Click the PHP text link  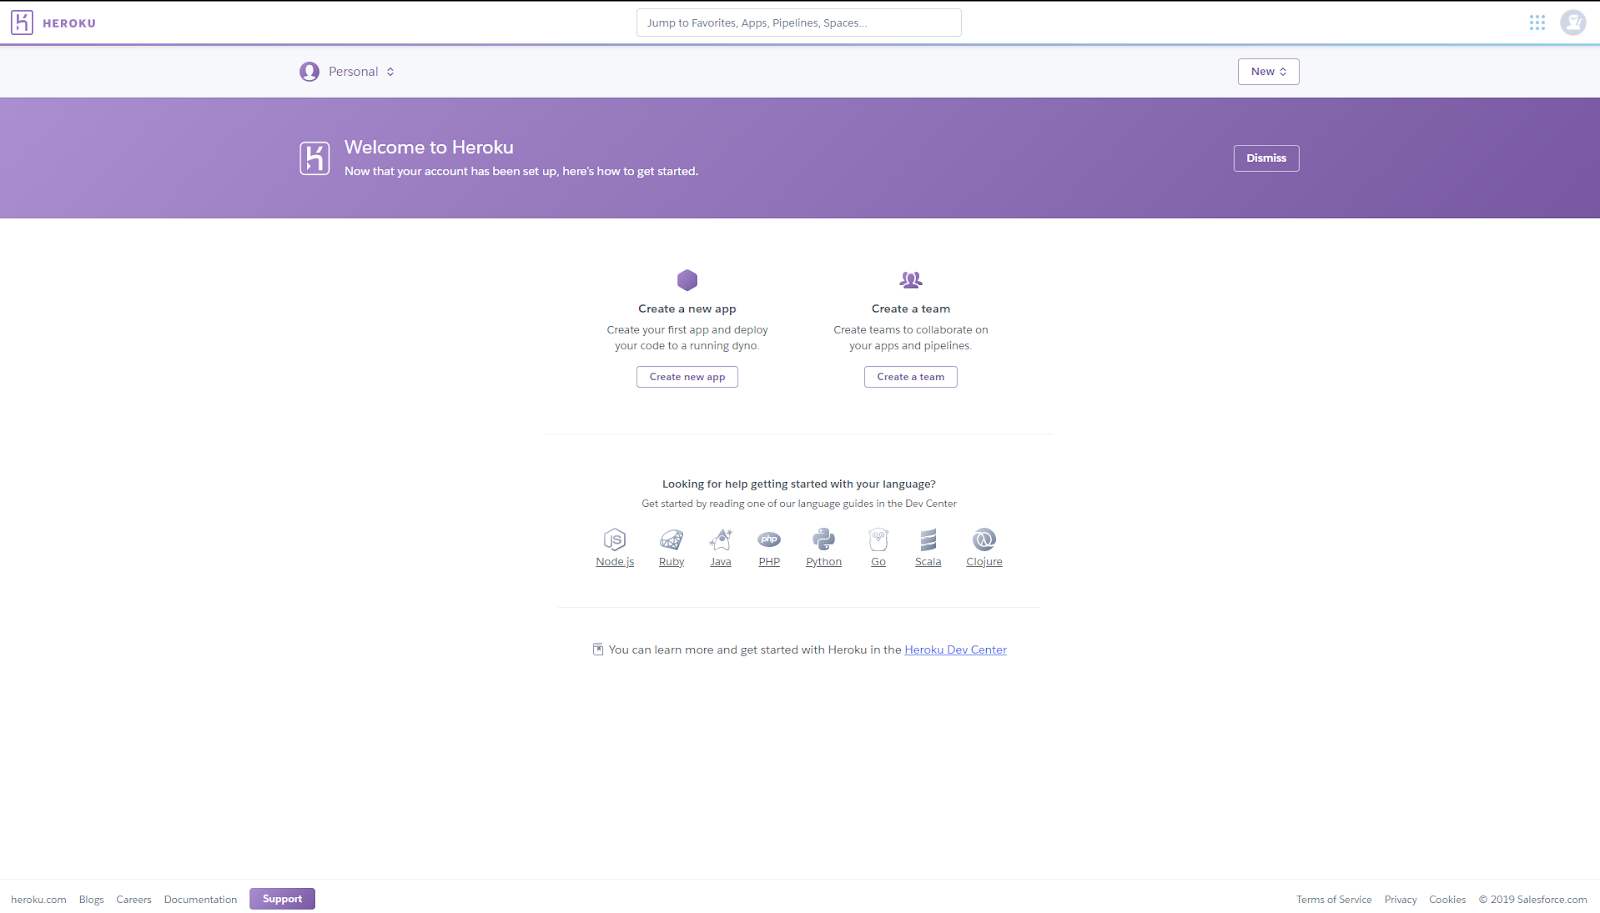pyautogui.click(x=769, y=562)
